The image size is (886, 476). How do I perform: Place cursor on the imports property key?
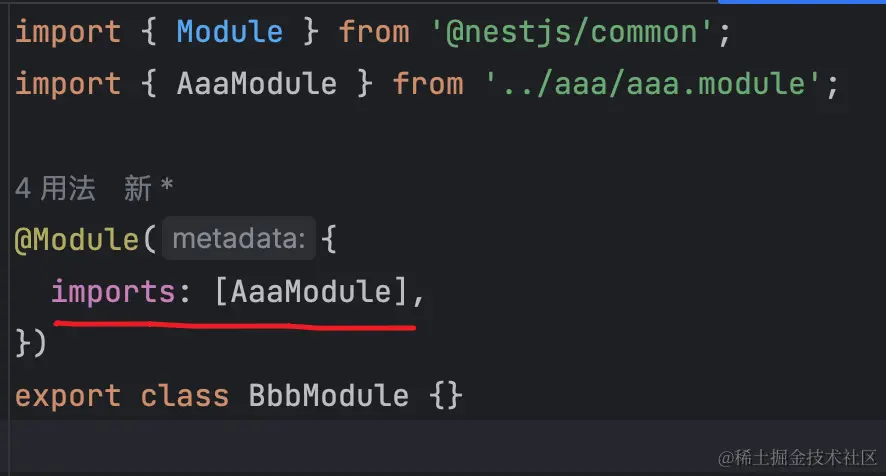(x=113, y=292)
